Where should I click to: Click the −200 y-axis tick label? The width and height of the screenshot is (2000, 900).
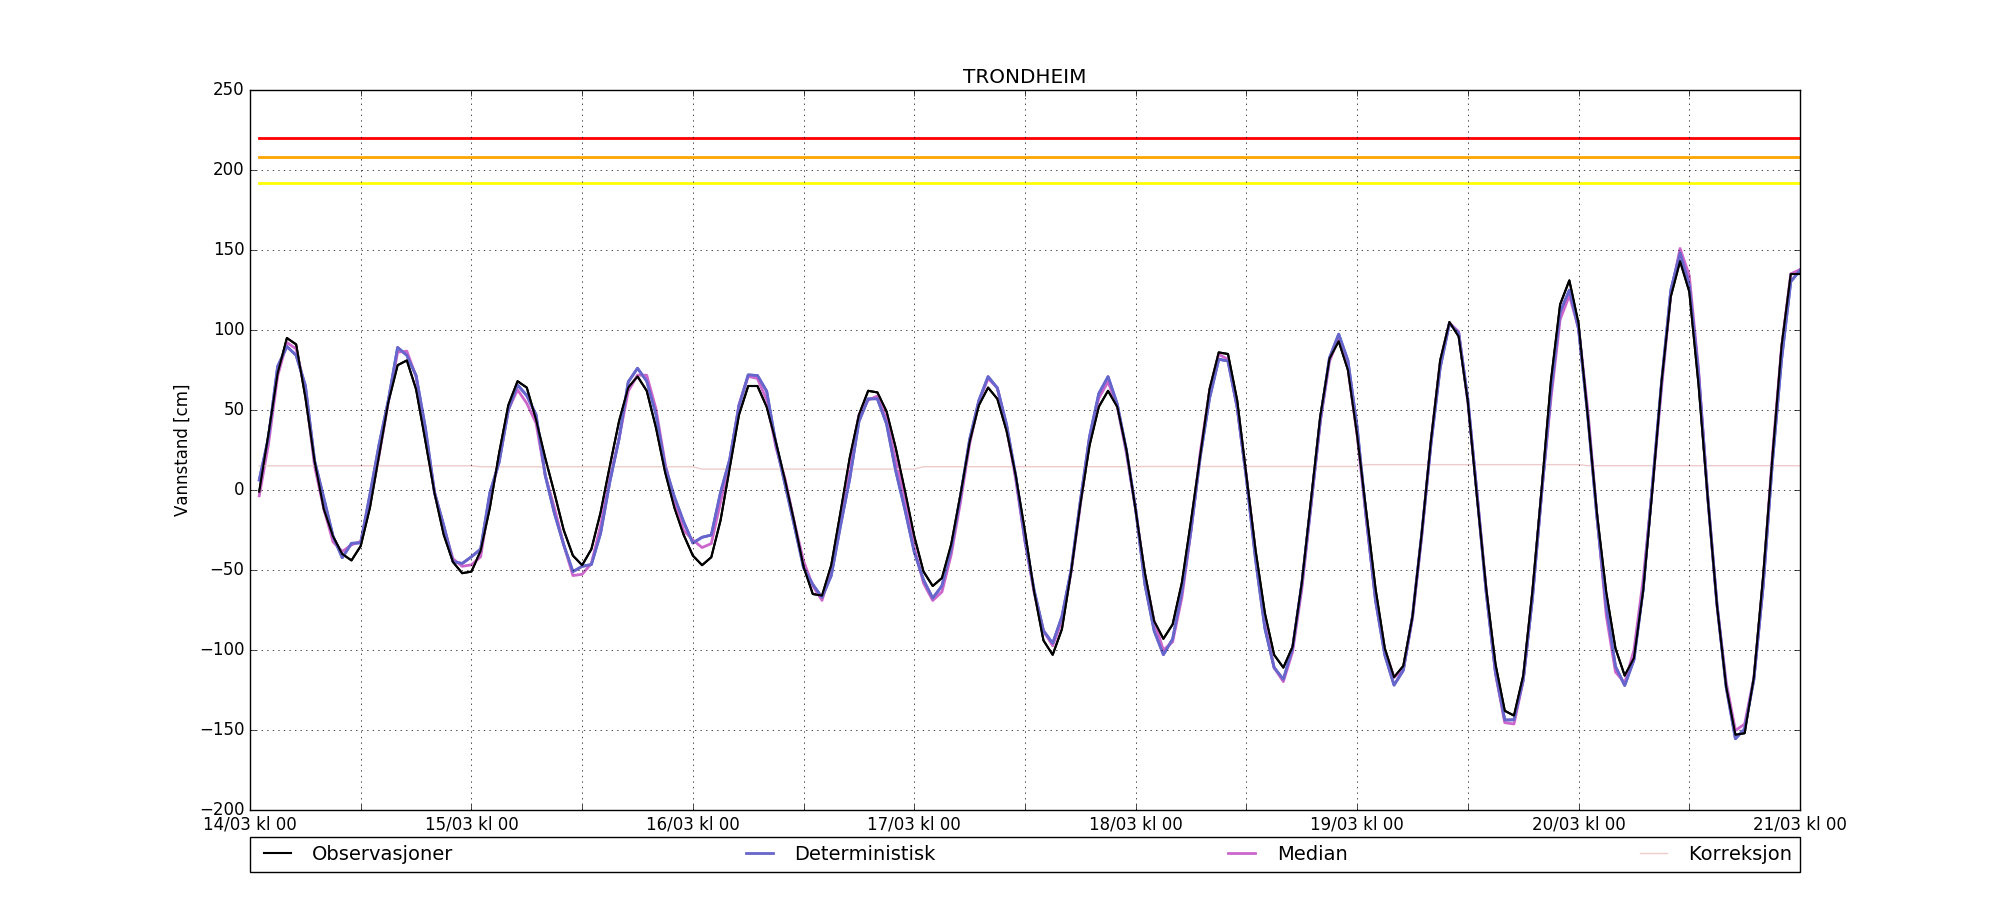(x=222, y=809)
